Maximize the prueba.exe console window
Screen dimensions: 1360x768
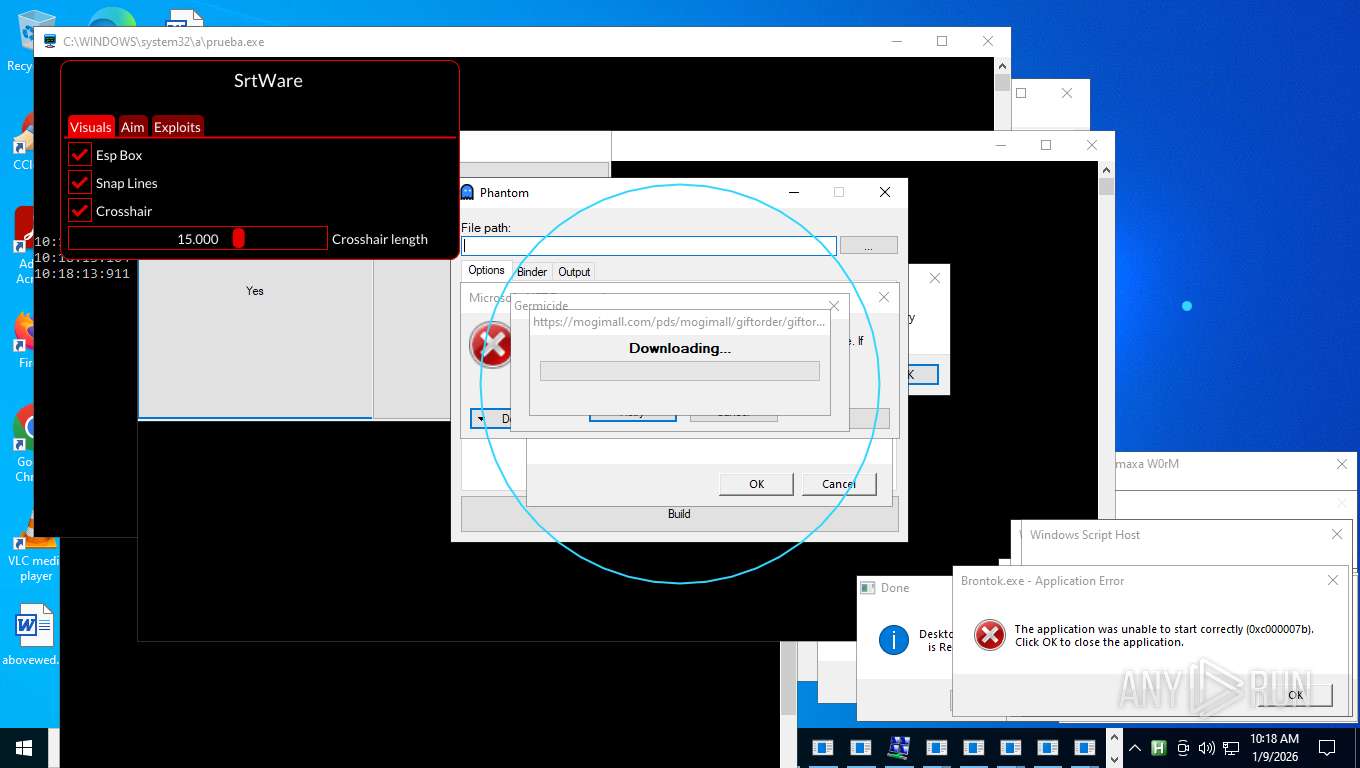tap(942, 41)
